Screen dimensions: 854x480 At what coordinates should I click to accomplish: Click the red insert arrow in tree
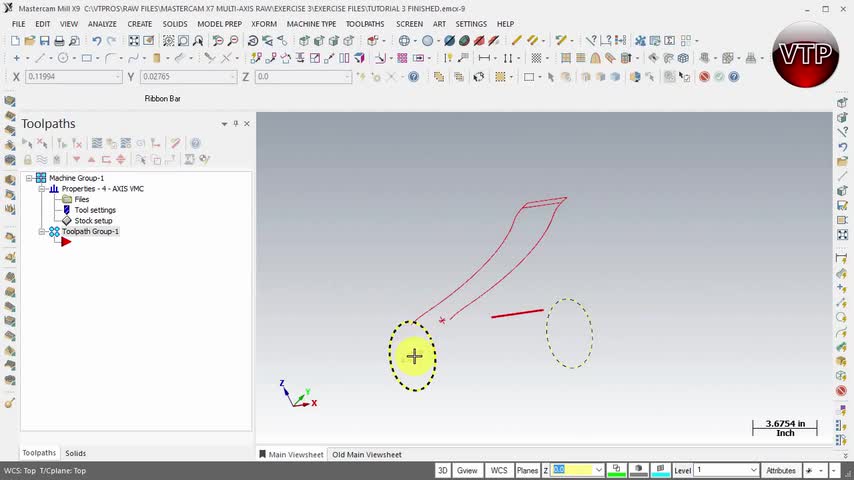(x=66, y=242)
